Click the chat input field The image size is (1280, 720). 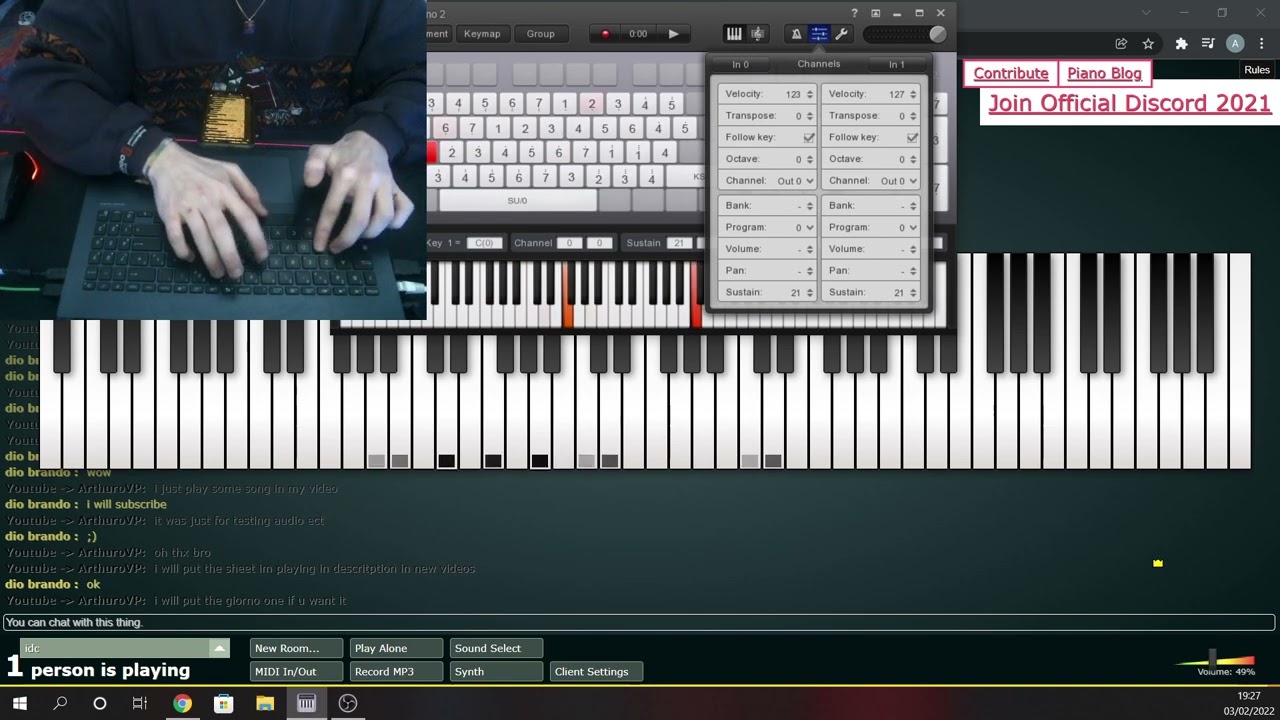pyautogui.click(x=640, y=622)
